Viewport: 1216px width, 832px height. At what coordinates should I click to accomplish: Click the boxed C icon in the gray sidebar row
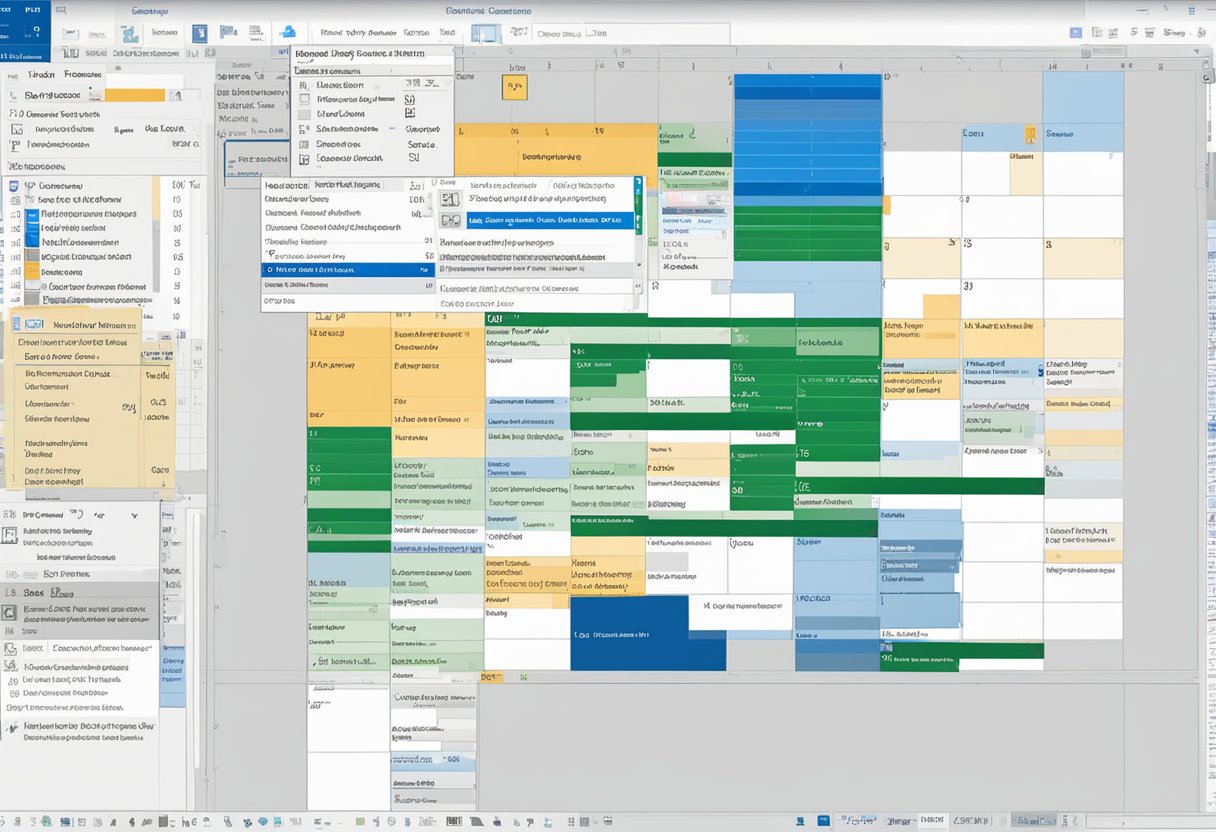click(9, 613)
